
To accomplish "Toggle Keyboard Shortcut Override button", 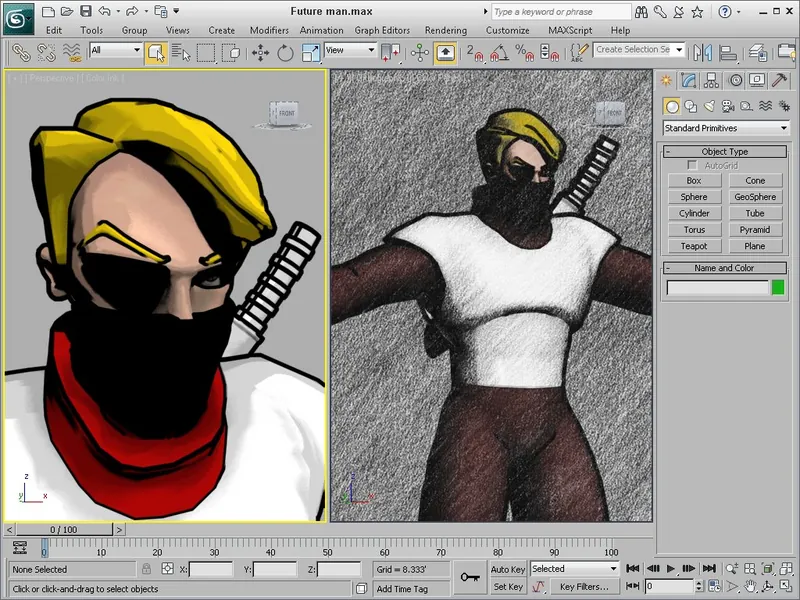I will (x=445, y=52).
